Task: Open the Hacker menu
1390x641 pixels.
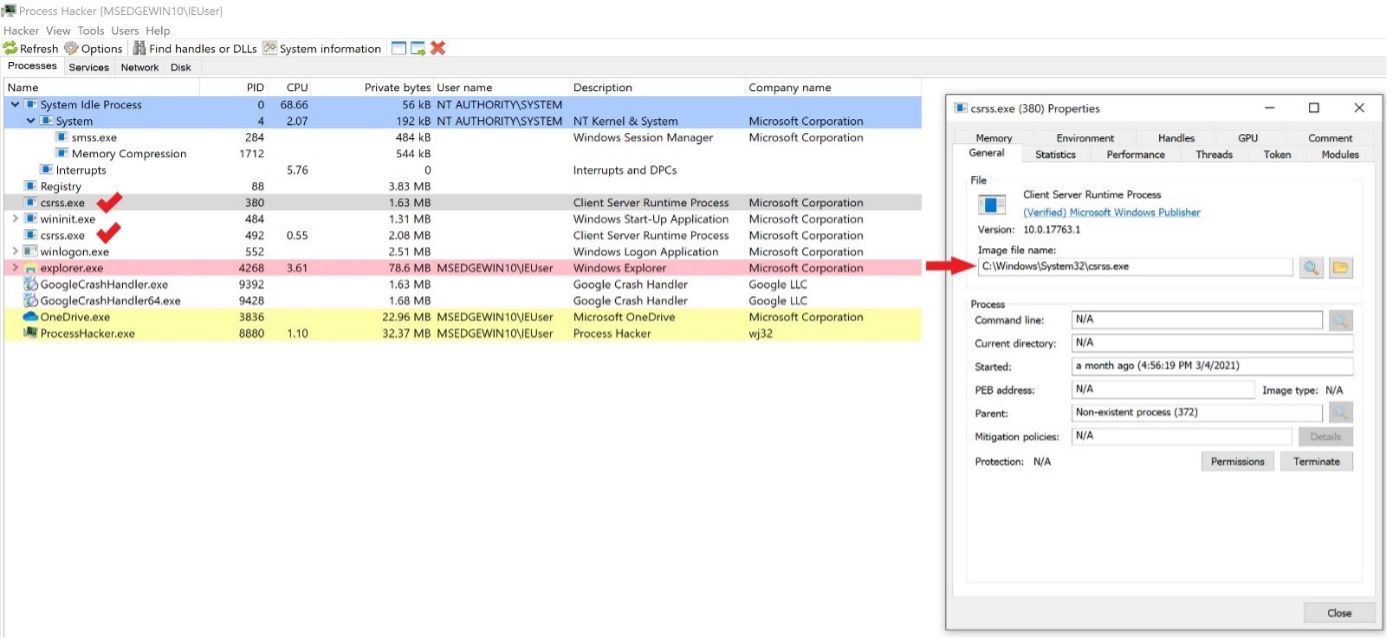Action: tap(21, 30)
